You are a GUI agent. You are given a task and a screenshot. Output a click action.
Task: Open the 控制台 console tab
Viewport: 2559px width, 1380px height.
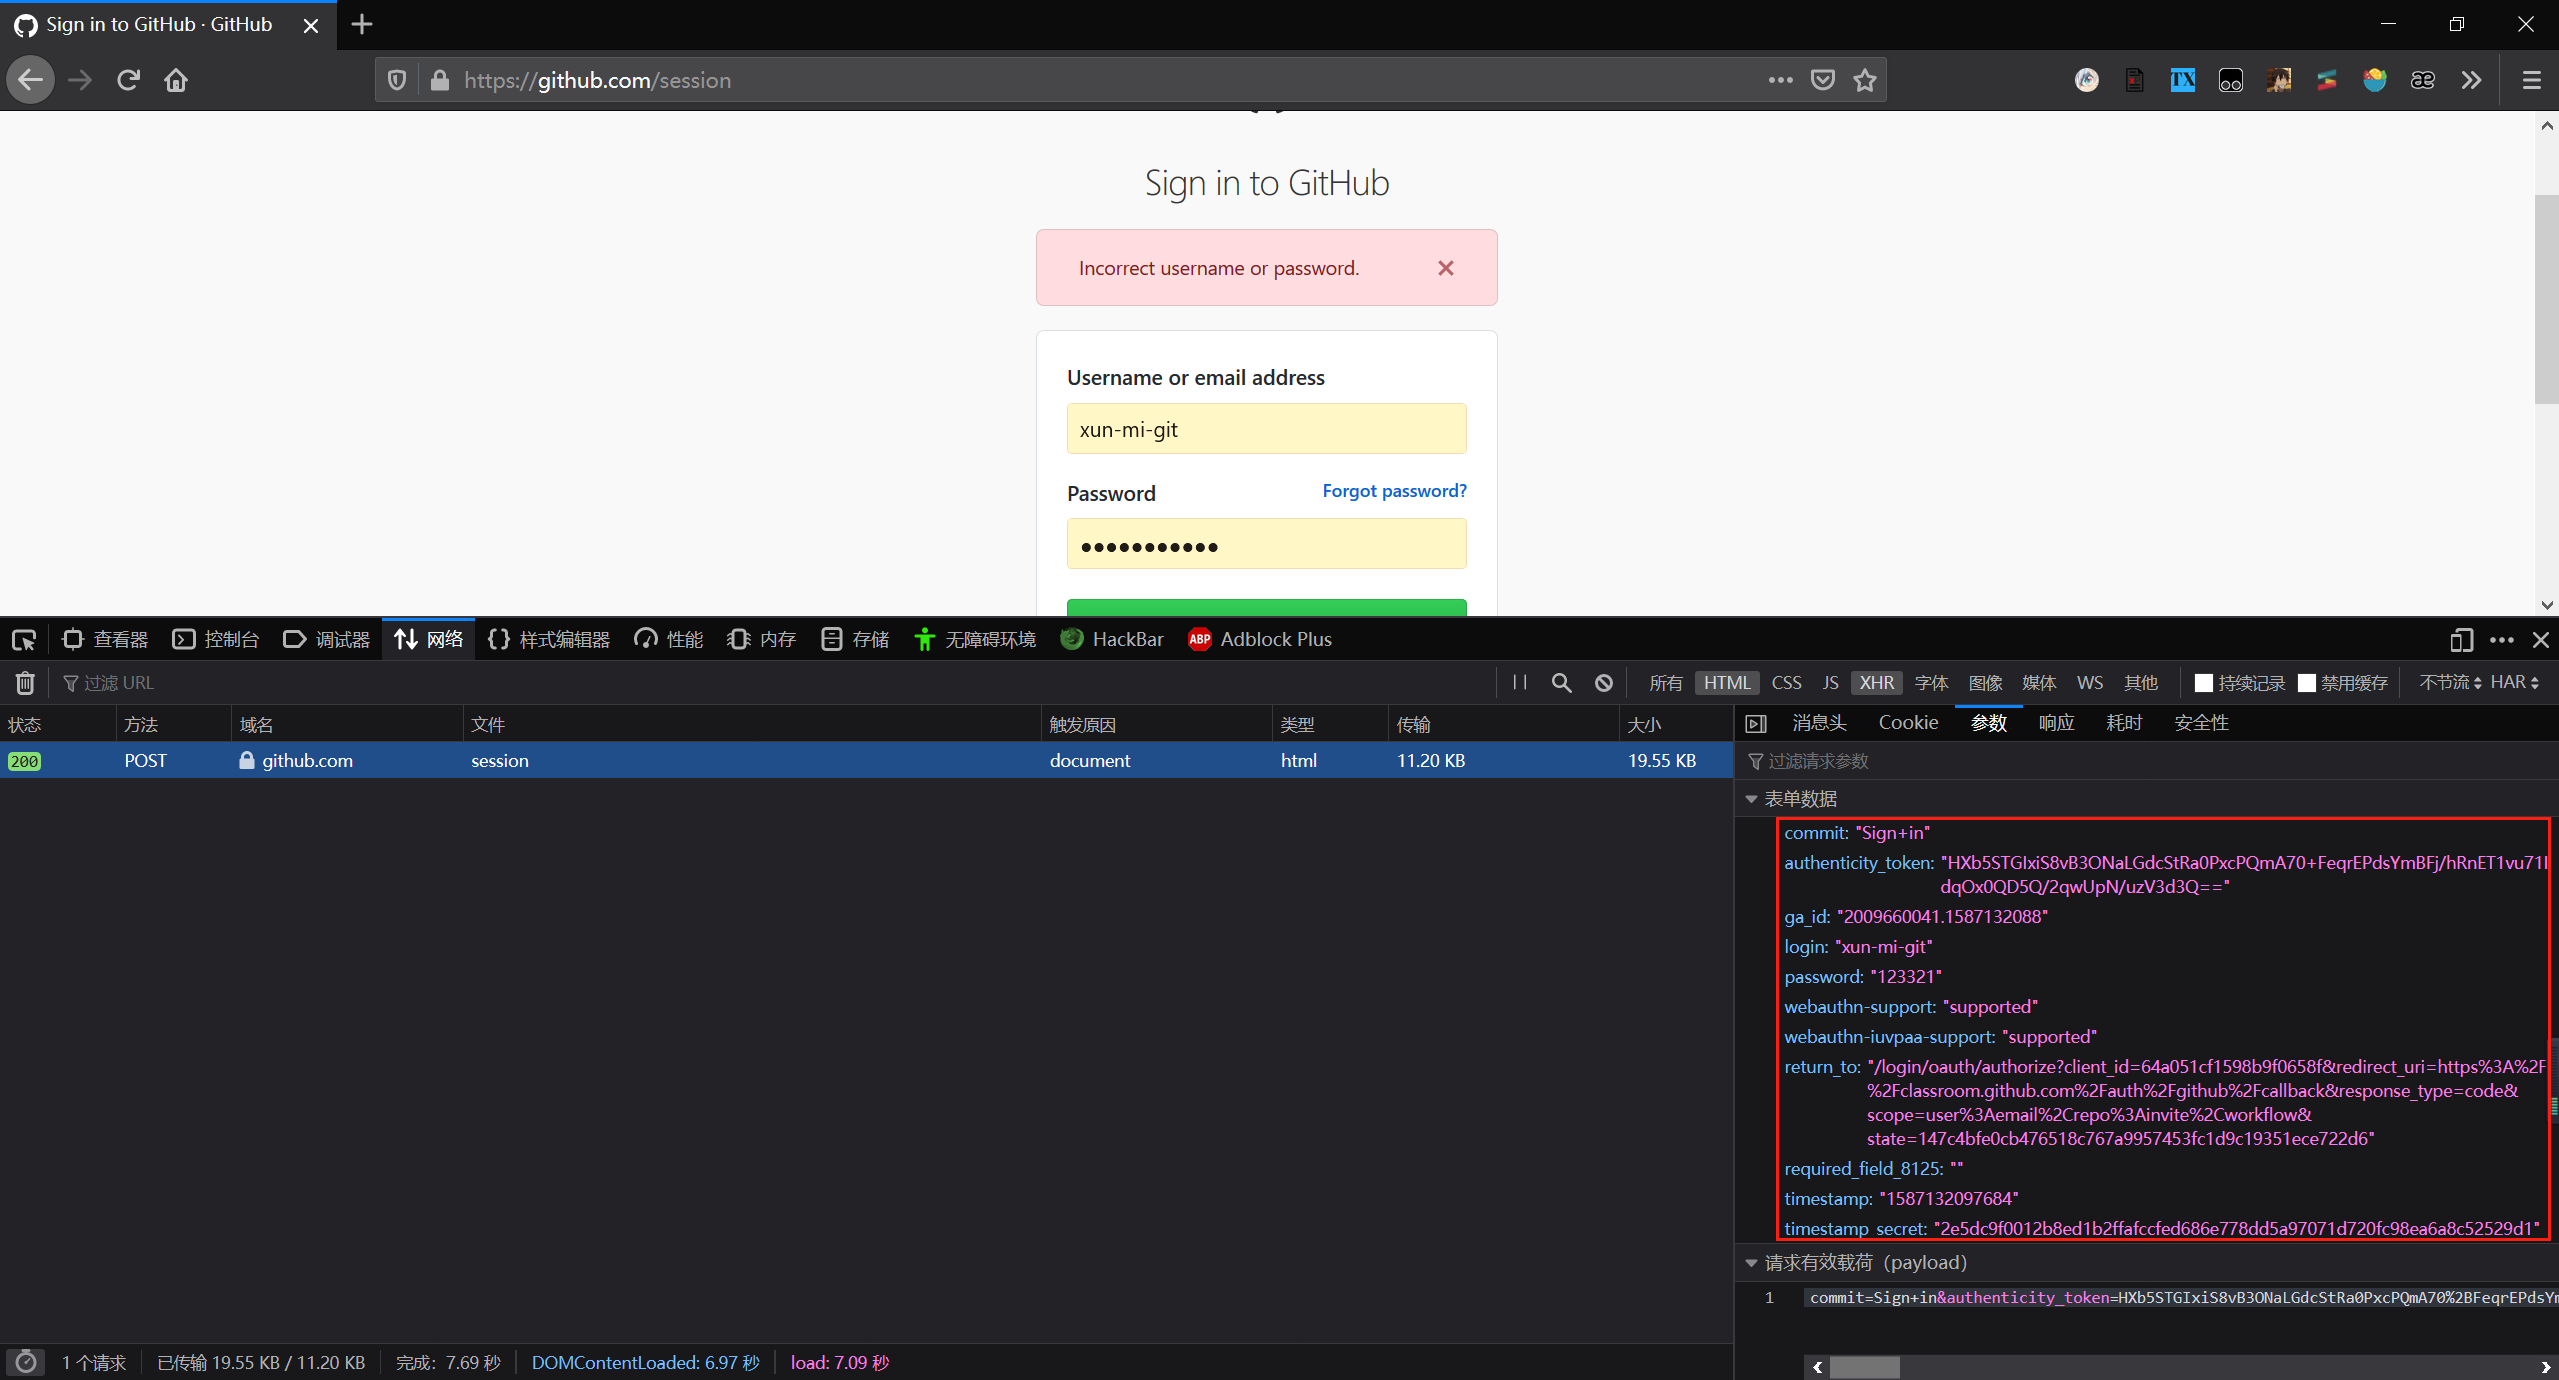pyautogui.click(x=216, y=640)
